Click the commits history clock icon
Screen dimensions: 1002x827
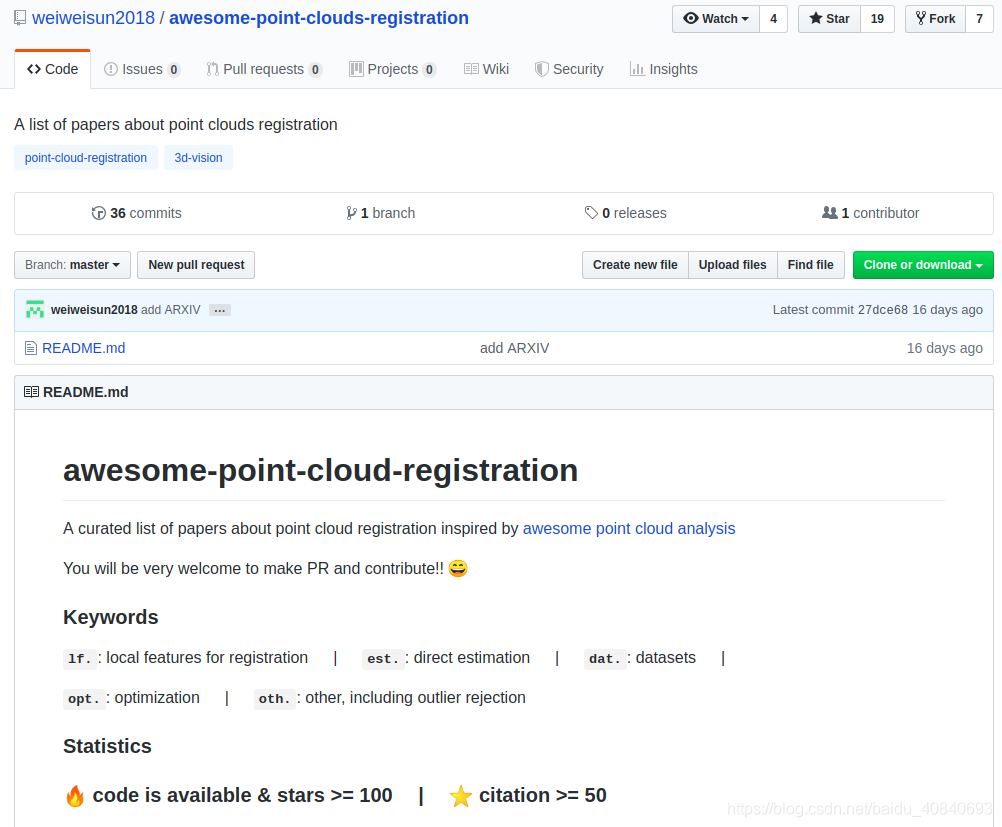98,213
